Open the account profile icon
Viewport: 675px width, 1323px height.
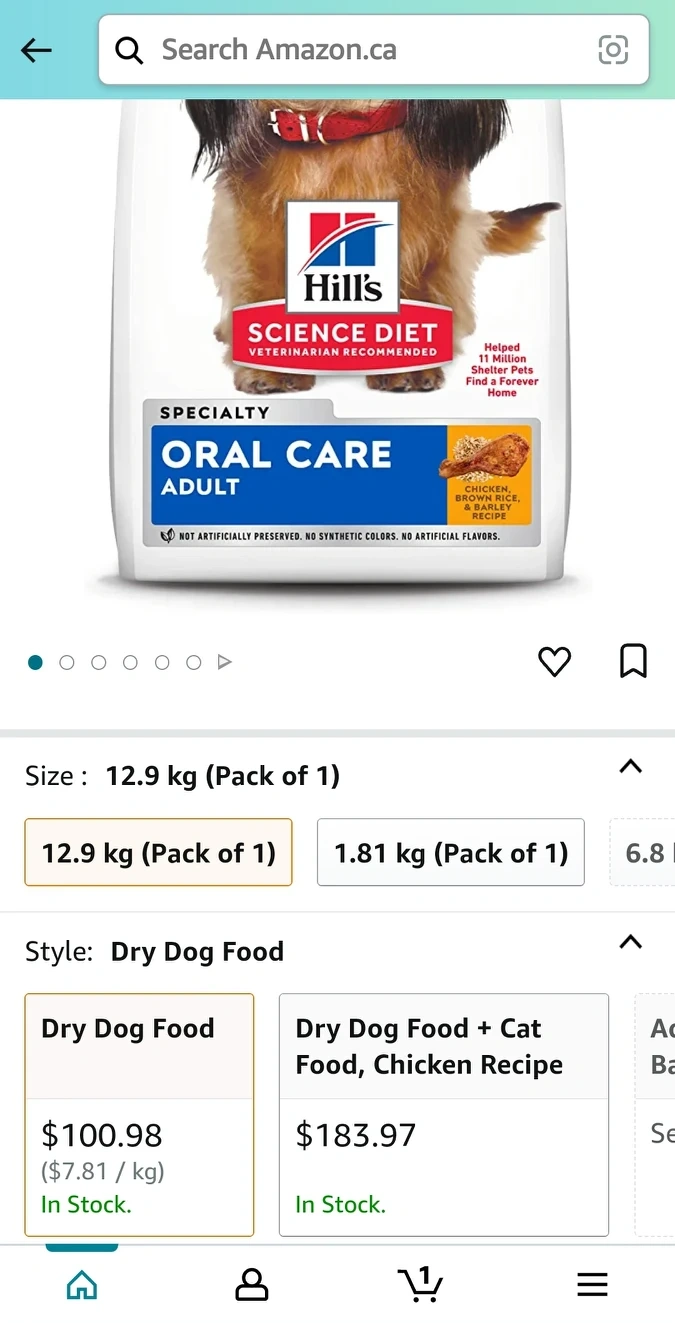tap(252, 1284)
